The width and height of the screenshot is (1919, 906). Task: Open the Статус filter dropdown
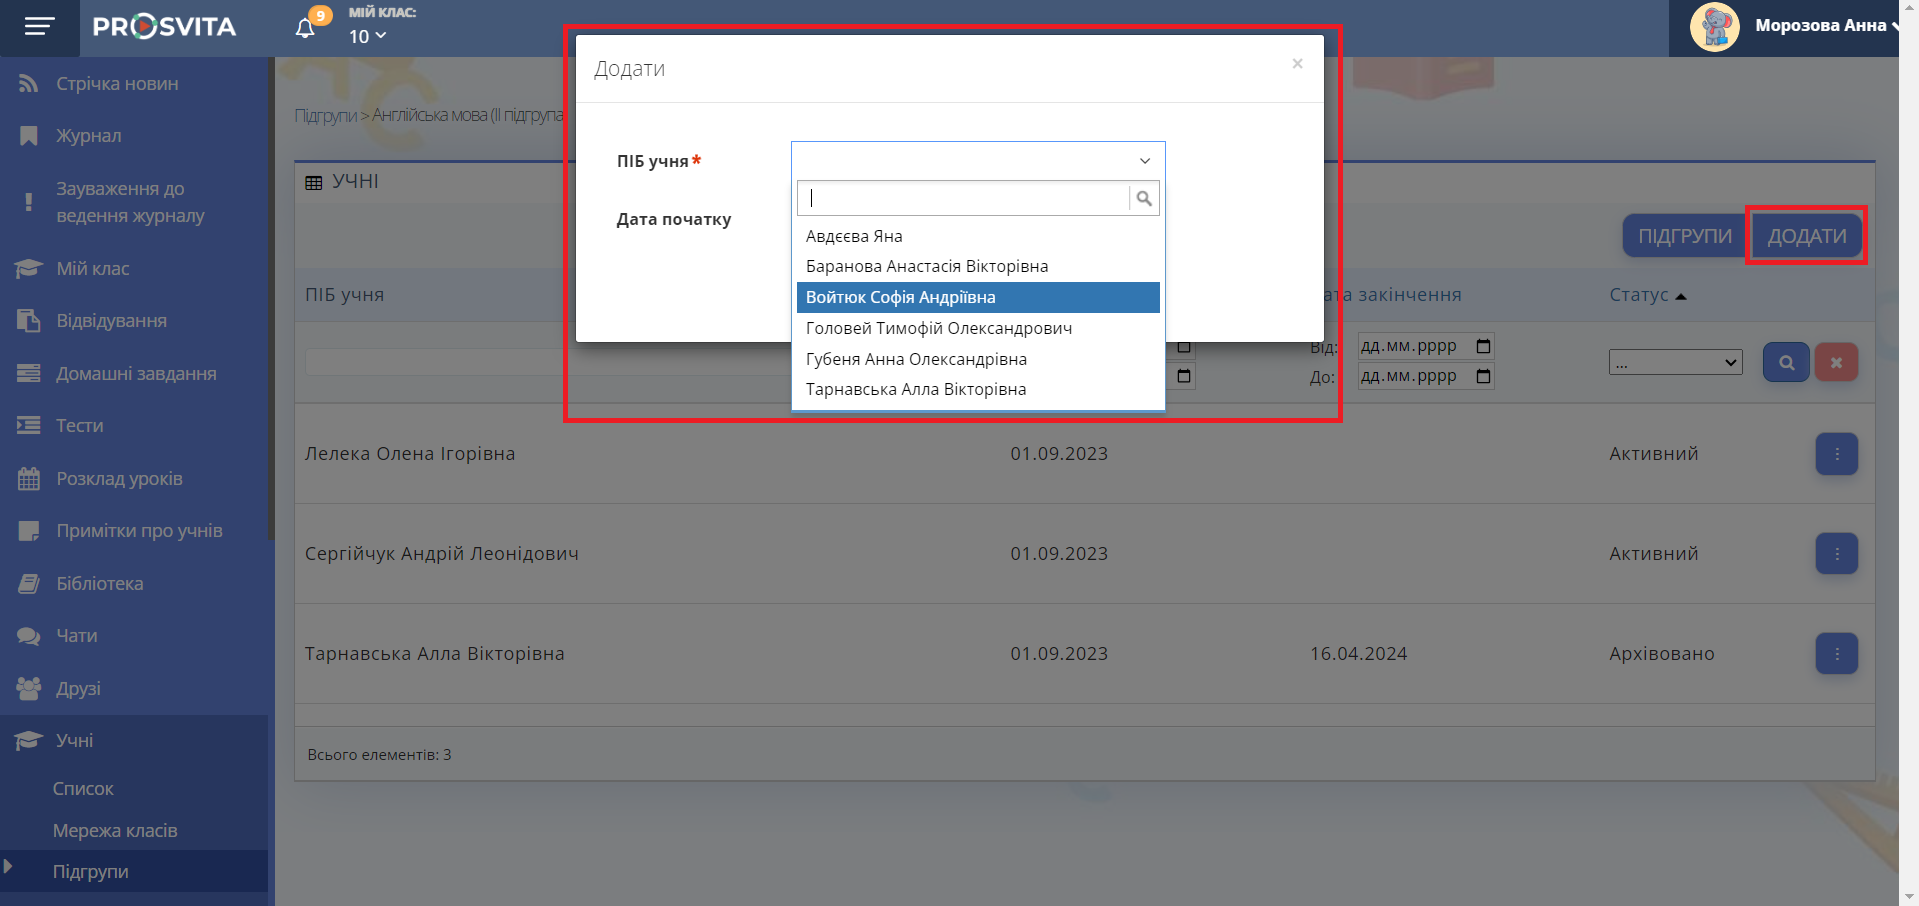1675,362
